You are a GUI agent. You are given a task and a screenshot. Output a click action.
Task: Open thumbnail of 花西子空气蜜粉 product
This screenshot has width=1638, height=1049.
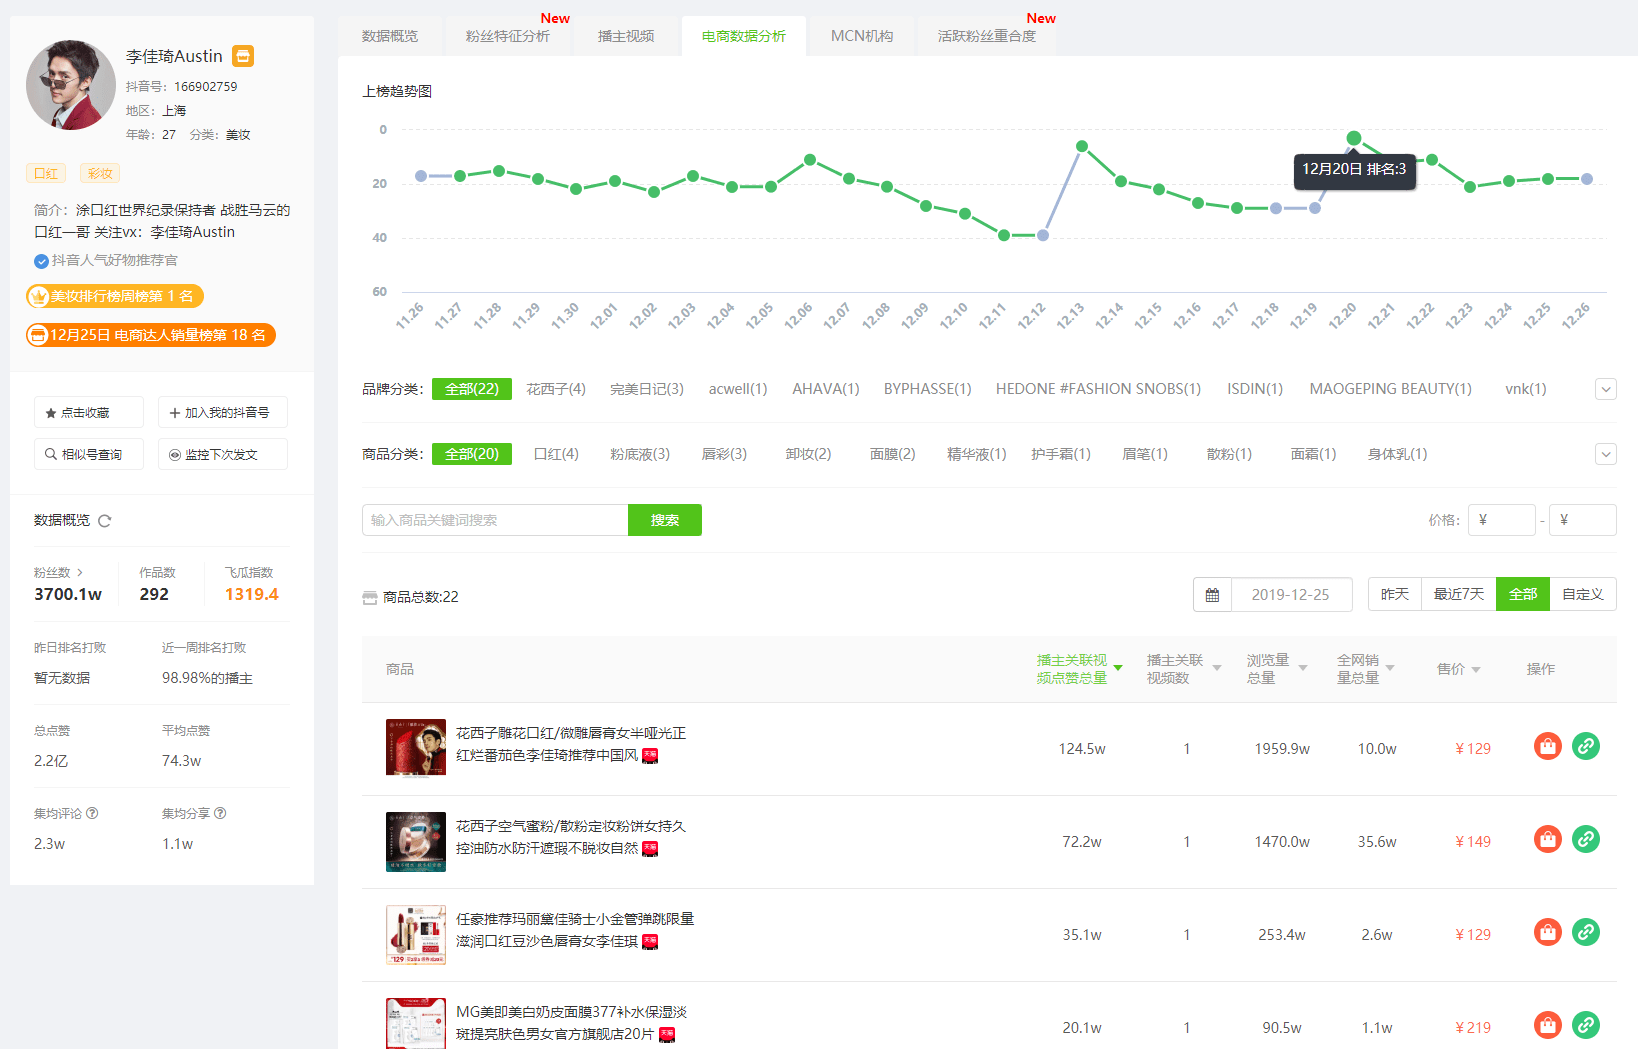click(x=416, y=841)
